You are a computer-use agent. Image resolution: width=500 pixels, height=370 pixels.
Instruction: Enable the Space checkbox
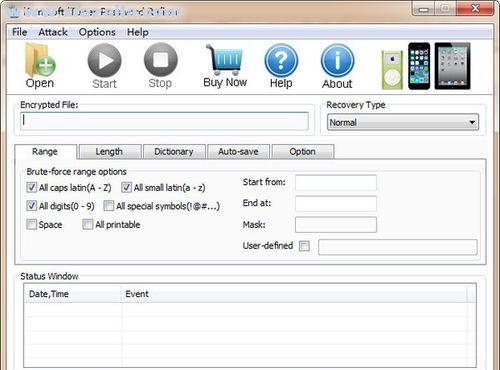point(32,224)
